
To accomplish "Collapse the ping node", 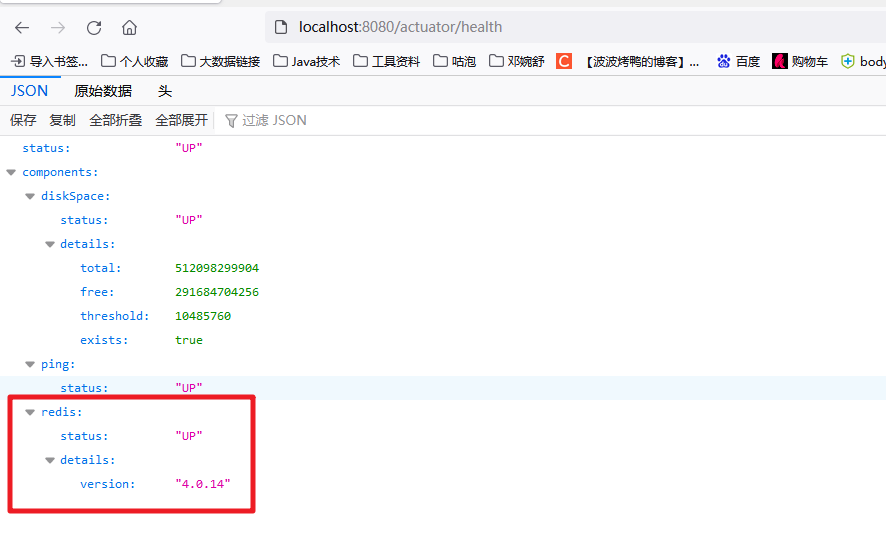I will pos(31,364).
